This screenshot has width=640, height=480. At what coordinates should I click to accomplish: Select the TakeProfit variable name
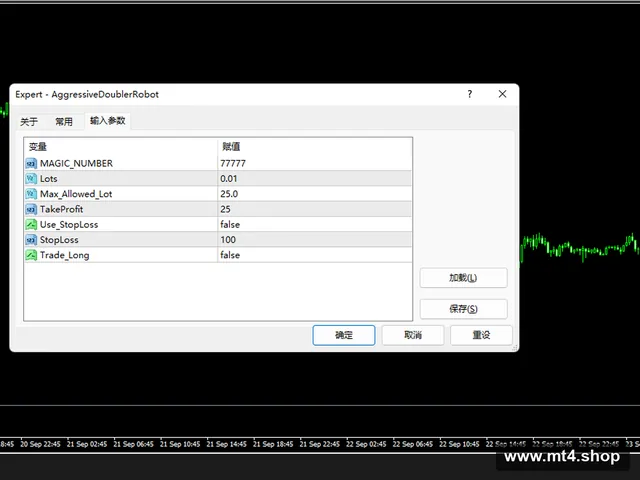coord(62,209)
